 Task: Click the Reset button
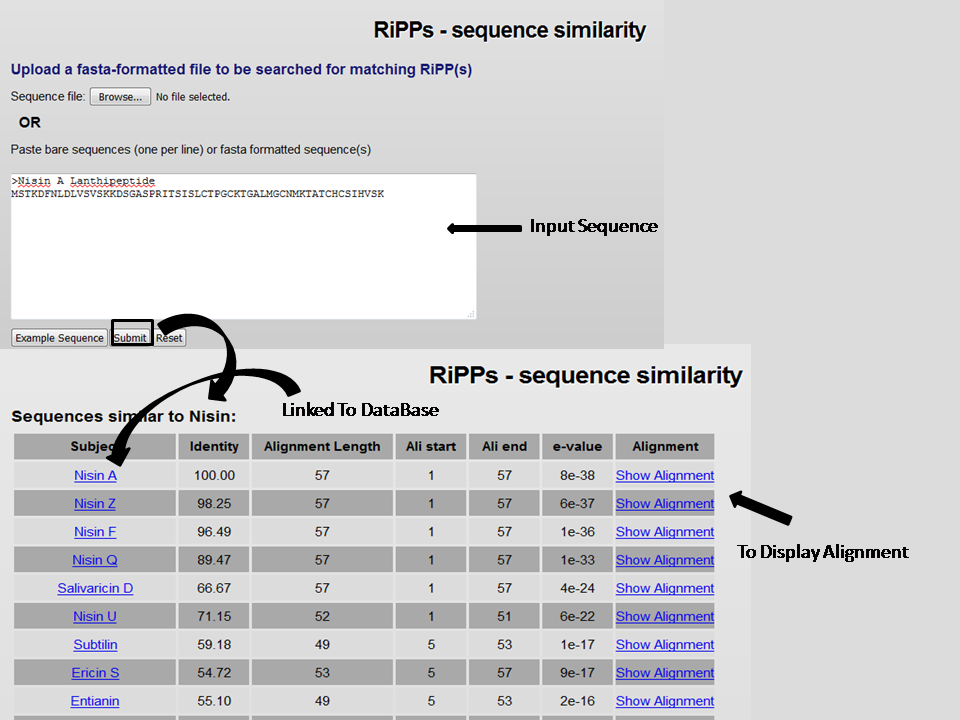tap(168, 337)
